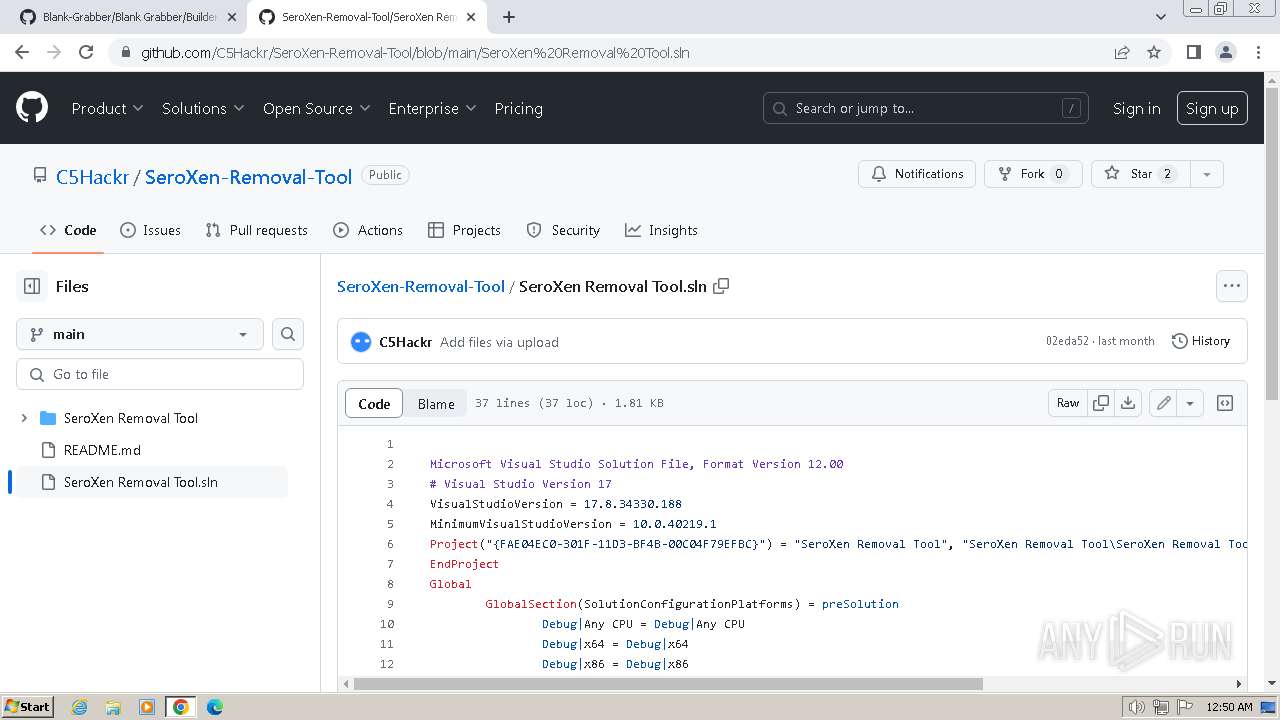Open symbols panel icon
This screenshot has height=720, width=1280.
1225,403
